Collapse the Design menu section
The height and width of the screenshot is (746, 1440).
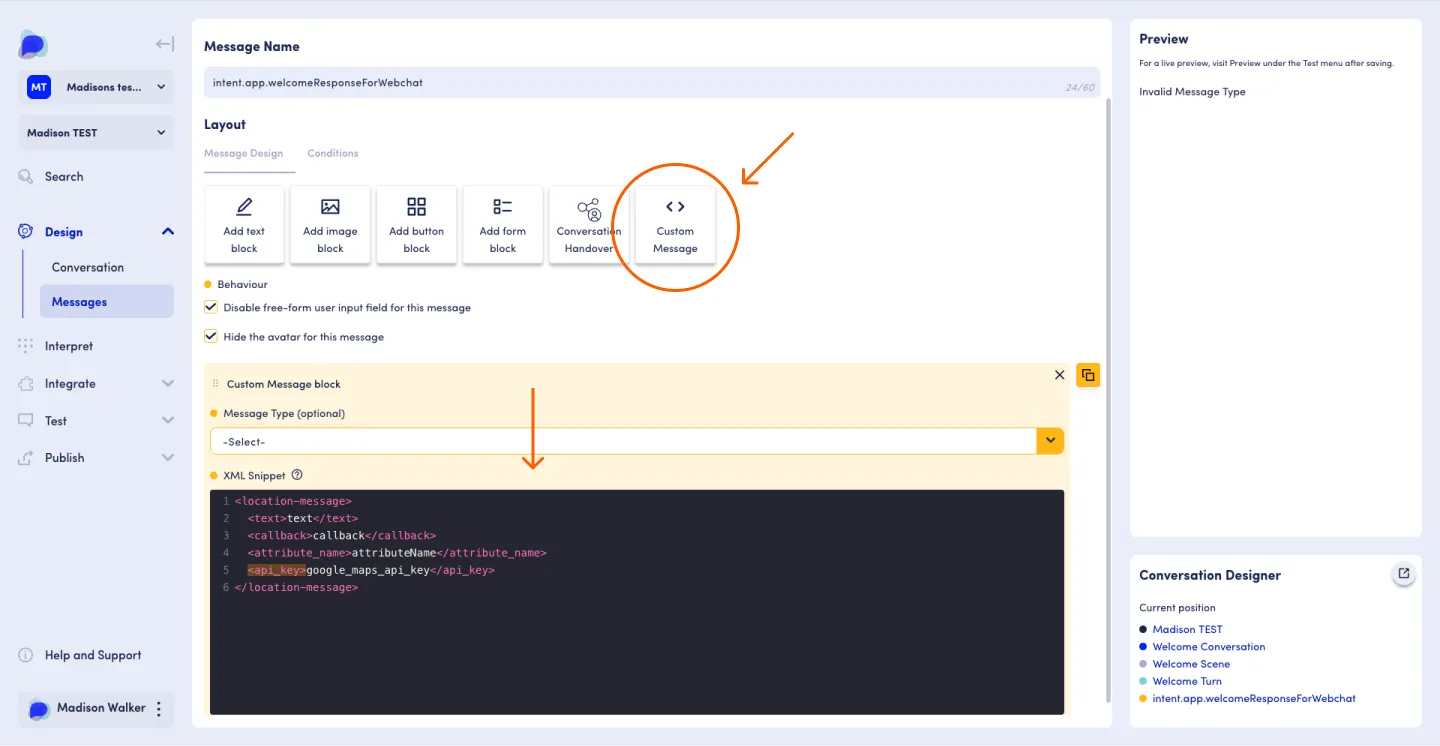168,231
